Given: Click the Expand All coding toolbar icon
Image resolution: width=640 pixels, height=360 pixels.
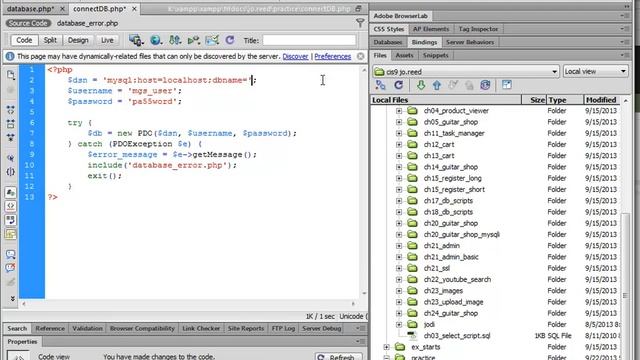Looking at the screenshot, I should coord(11,138).
